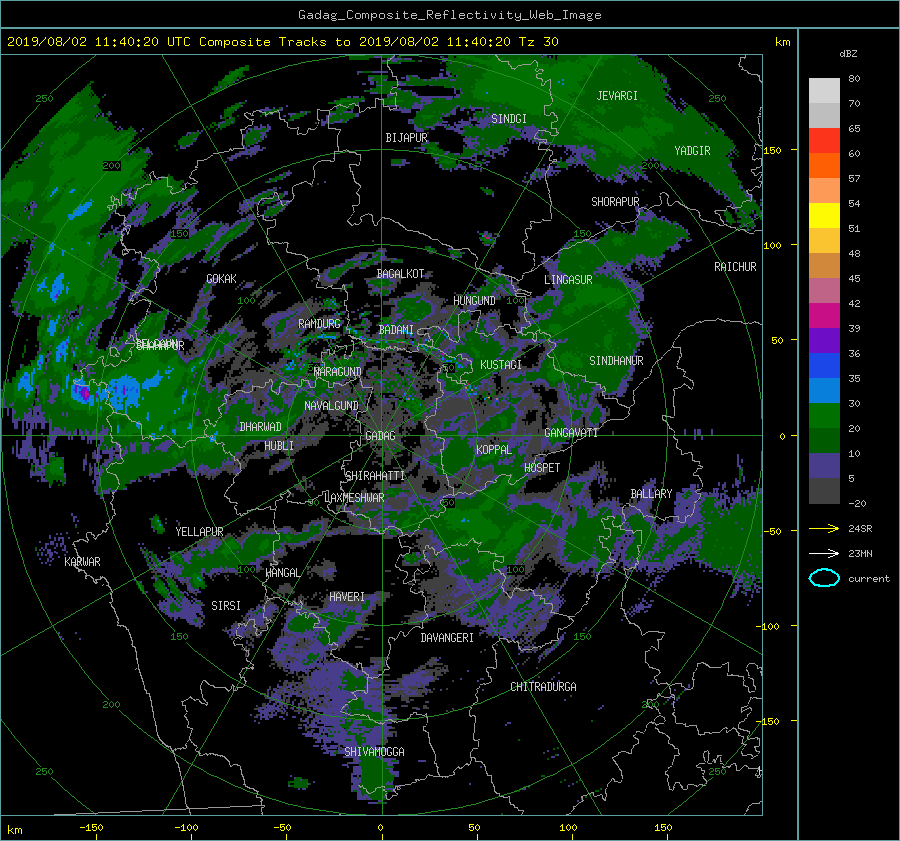Click the SHORAPUR city label
900x841 pixels.
point(615,202)
